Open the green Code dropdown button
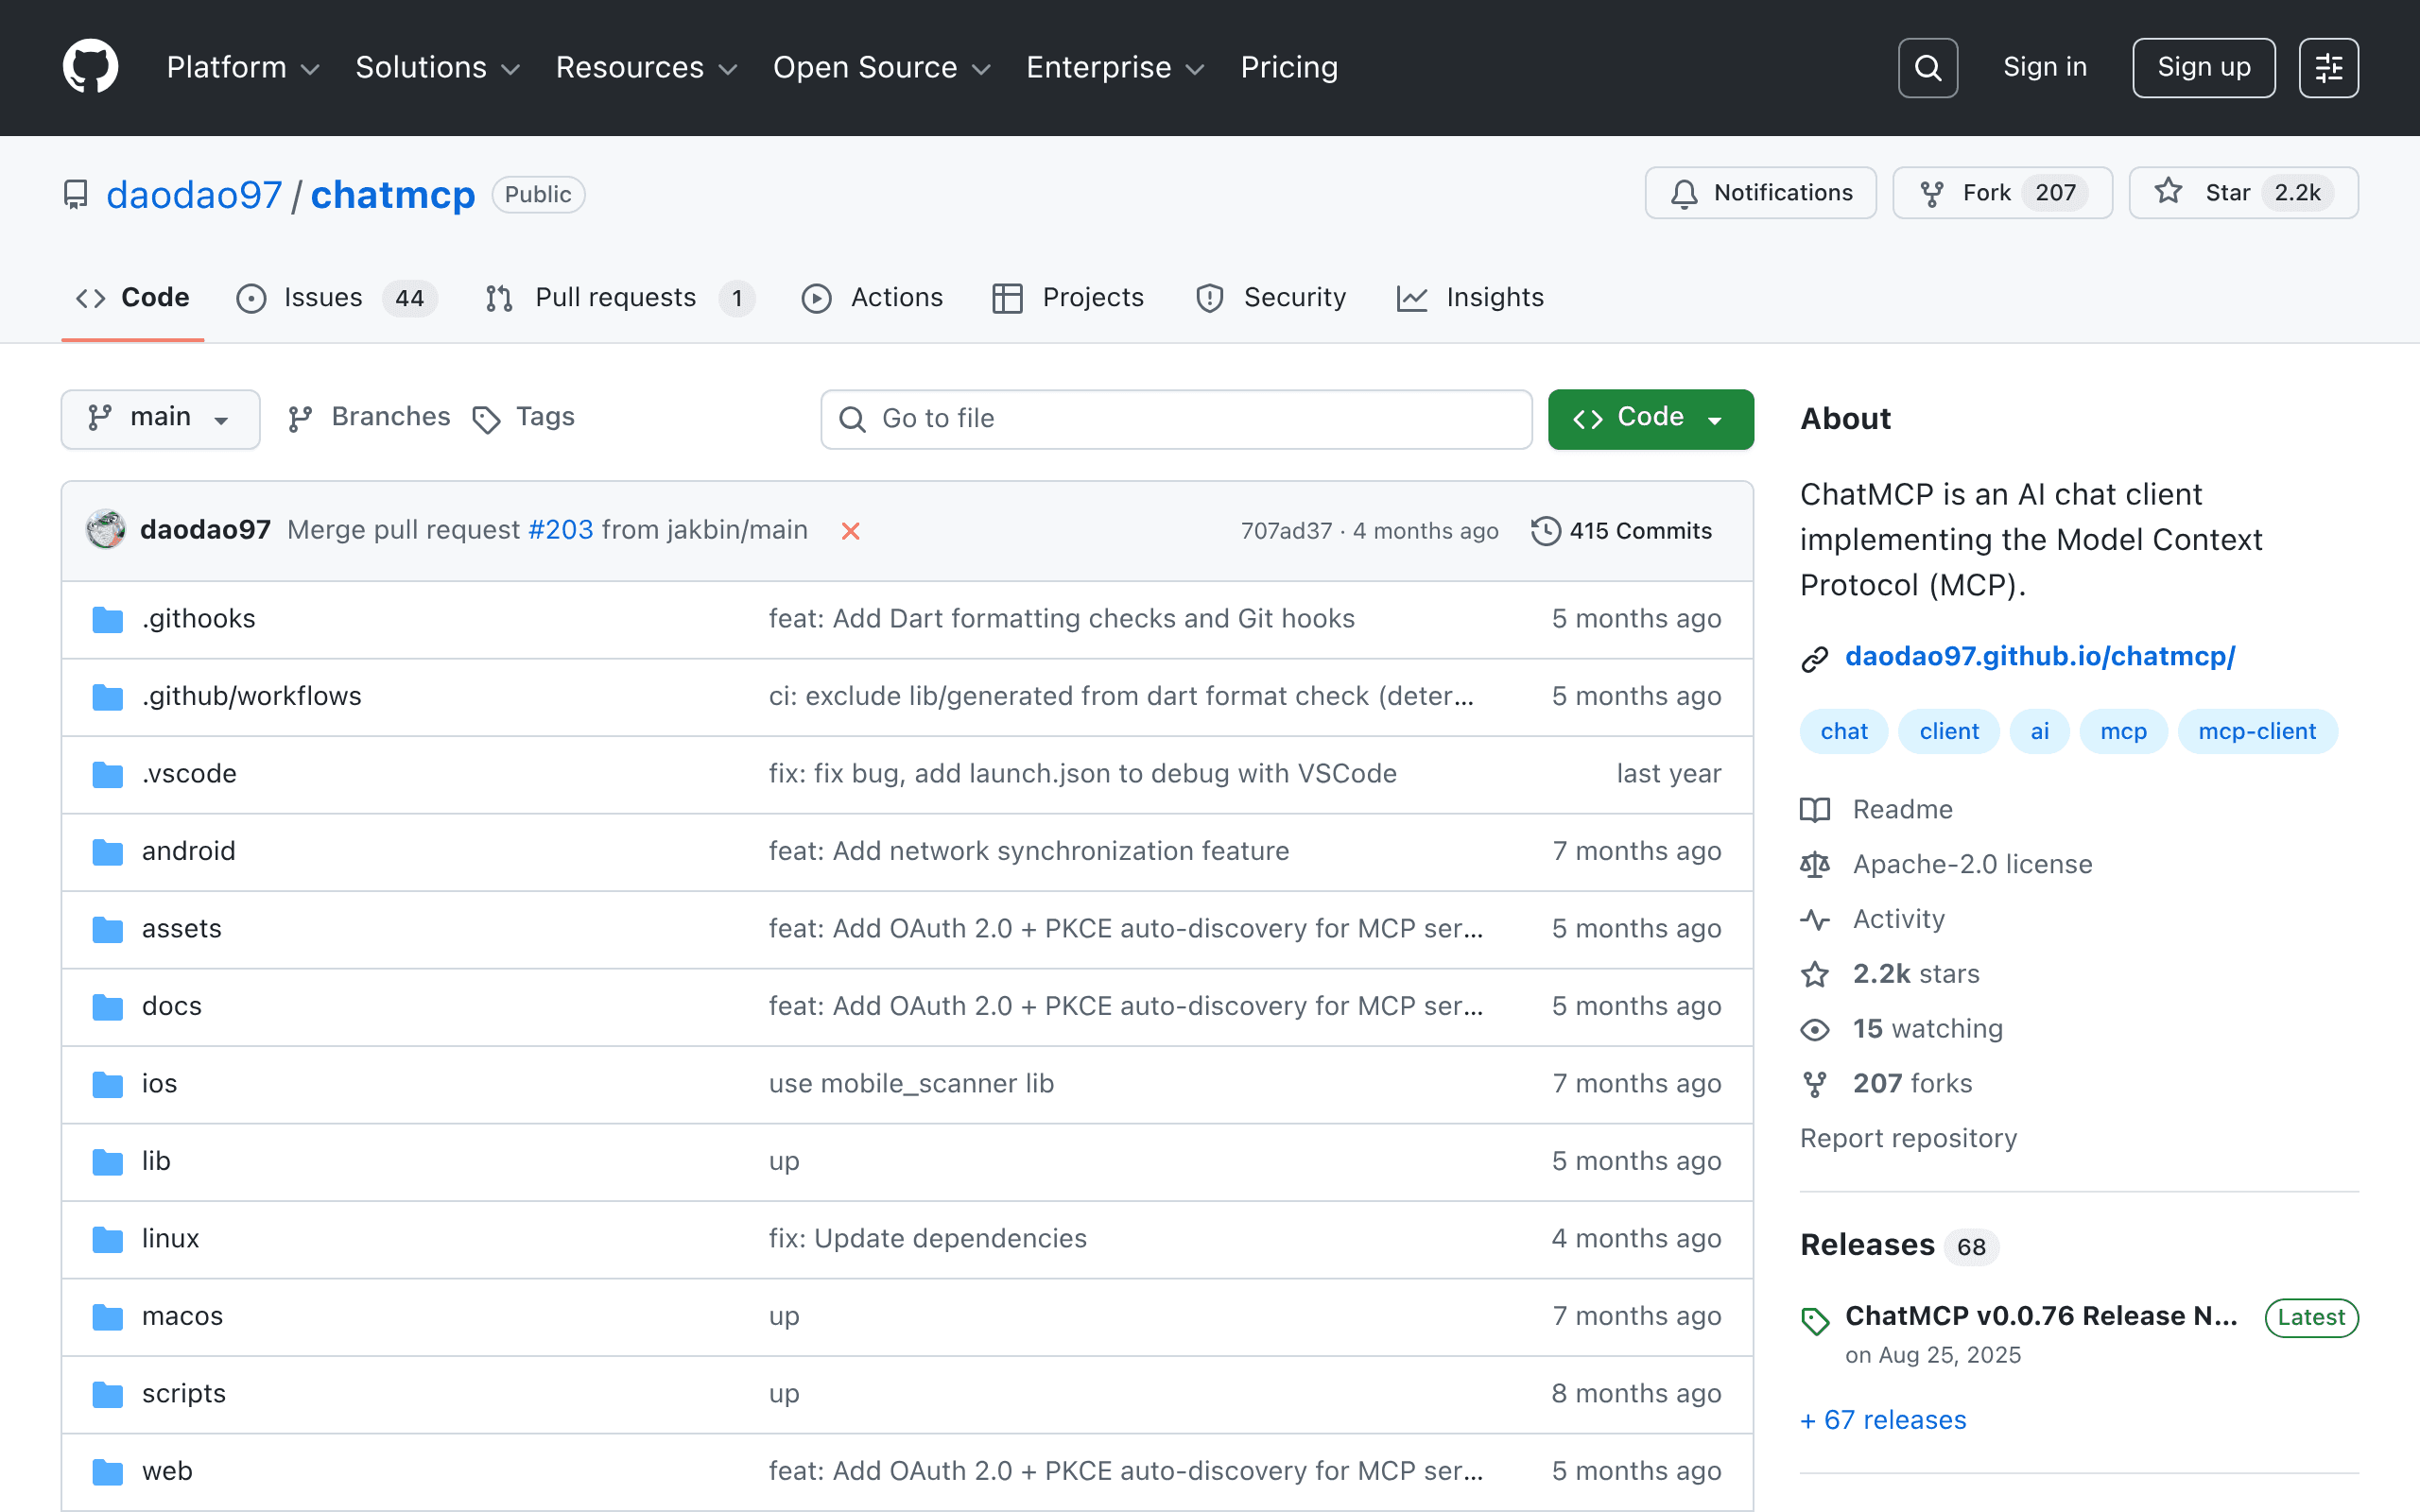The width and height of the screenshot is (2420, 1512). point(1650,418)
